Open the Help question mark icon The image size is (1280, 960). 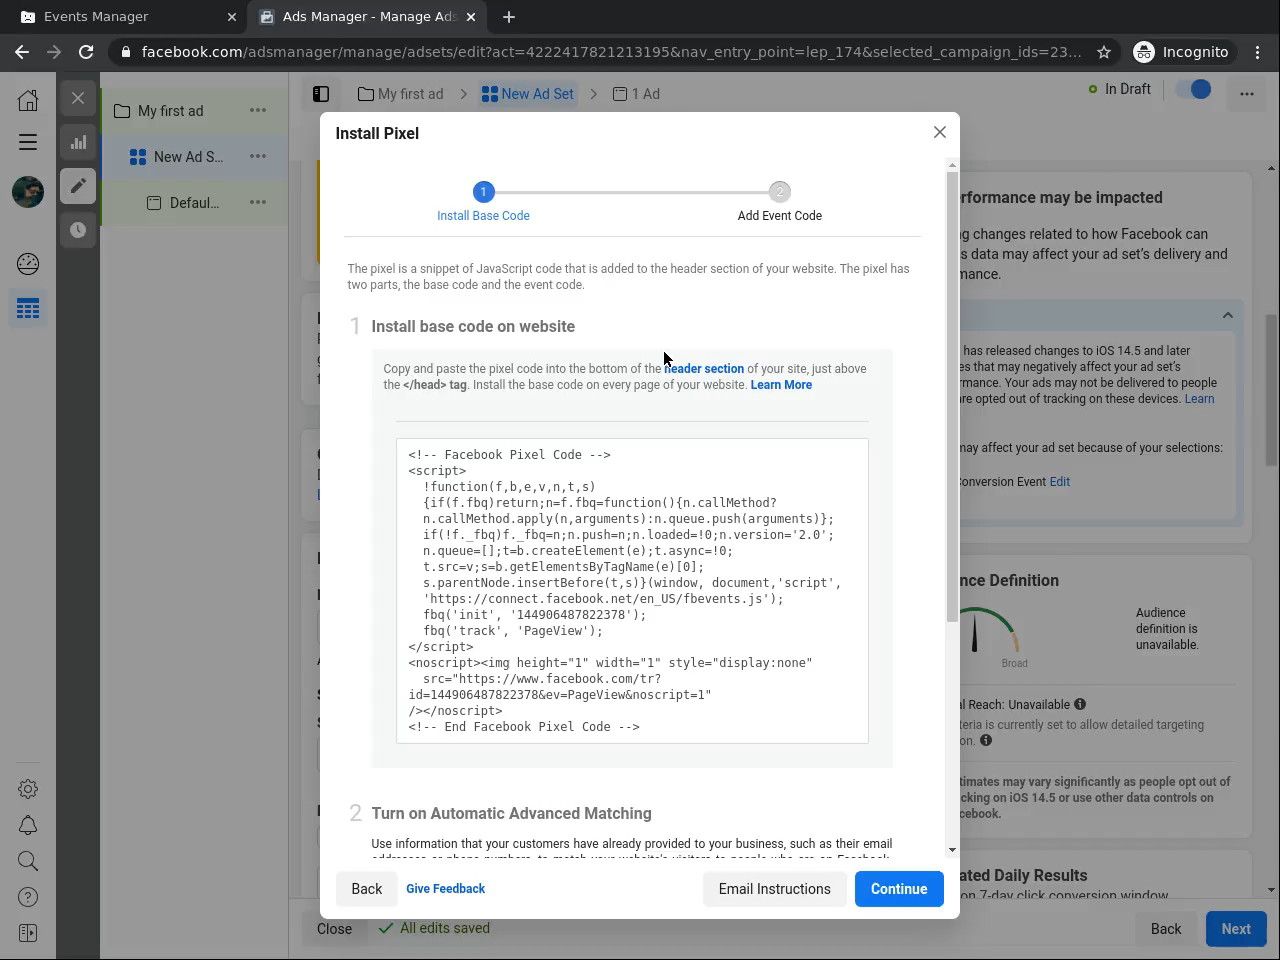pyautogui.click(x=28, y=897)
